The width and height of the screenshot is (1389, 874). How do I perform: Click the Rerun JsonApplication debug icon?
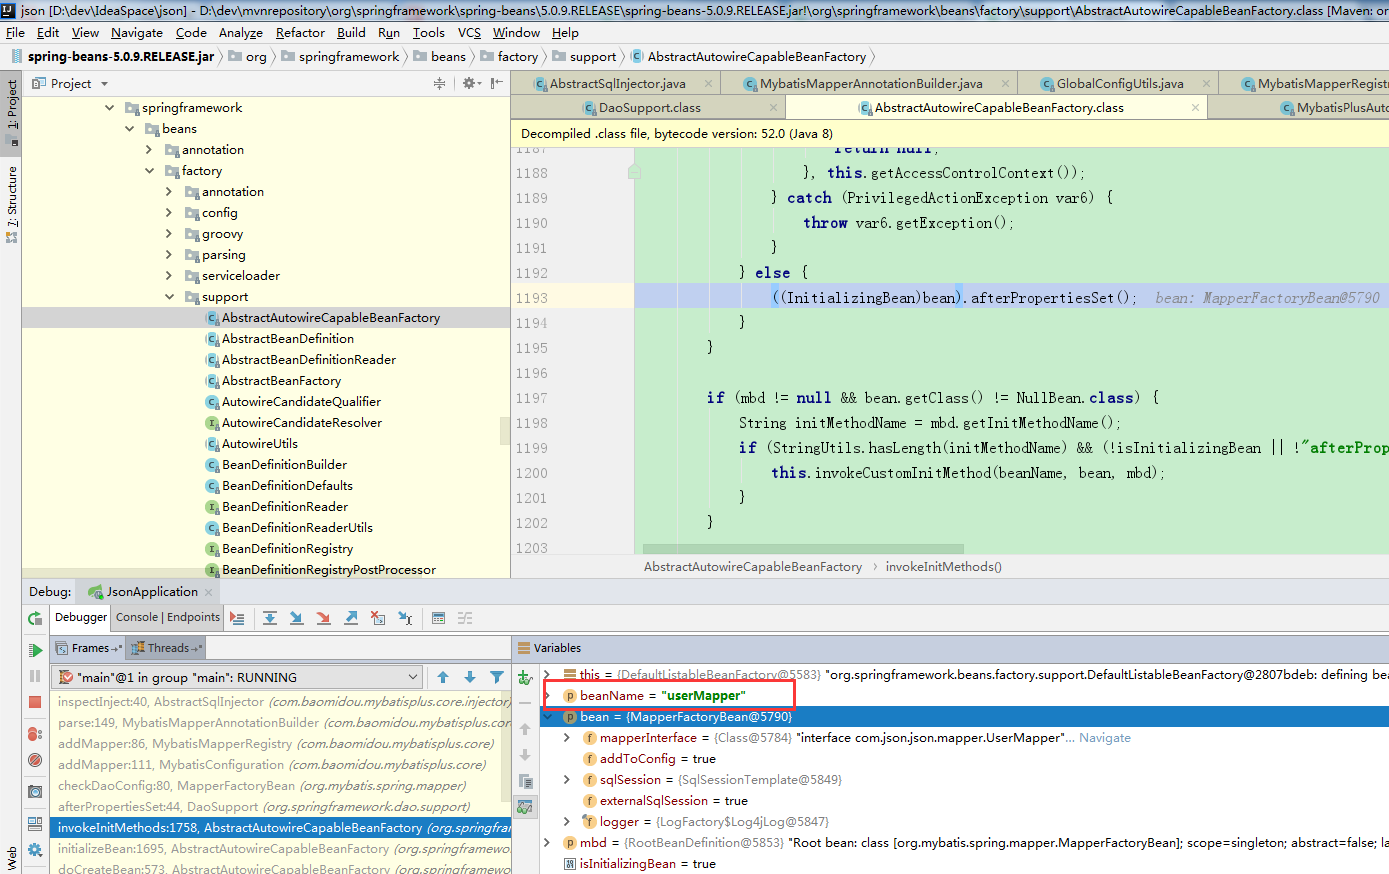point(35,618)
